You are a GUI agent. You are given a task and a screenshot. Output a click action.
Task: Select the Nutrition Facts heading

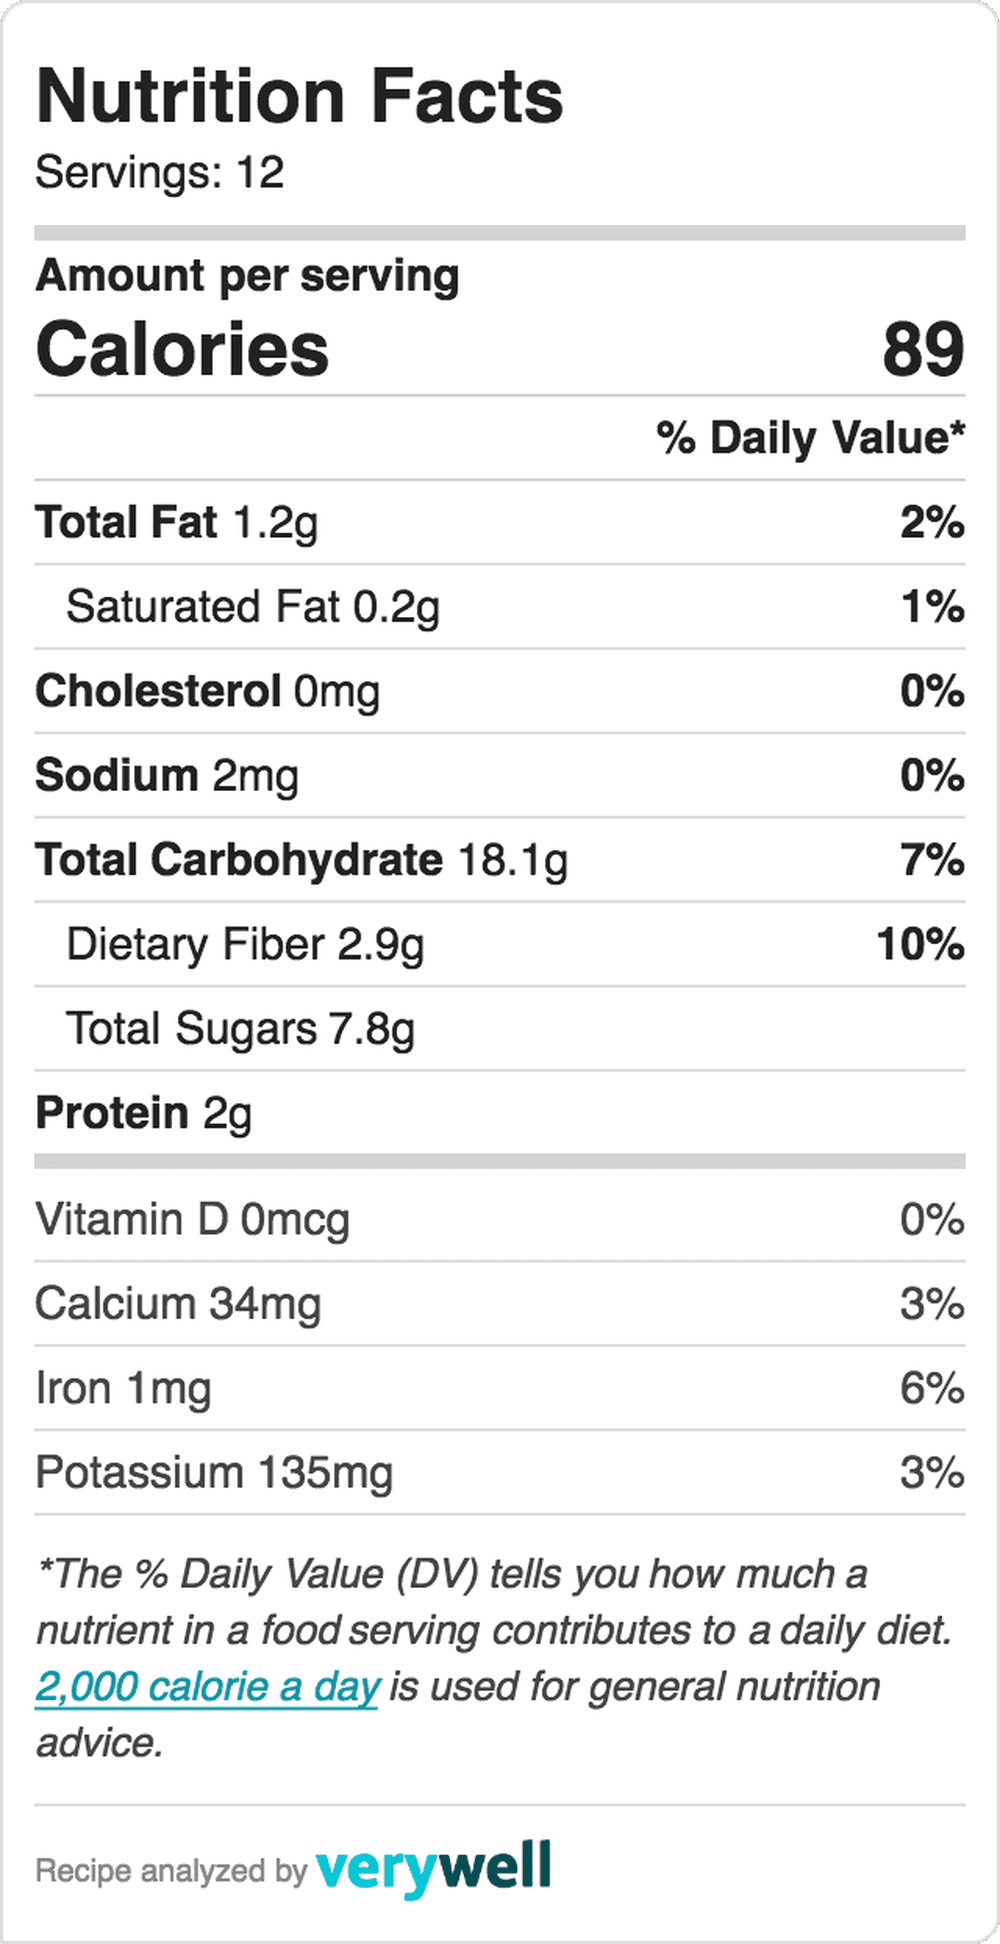point(300,97)
